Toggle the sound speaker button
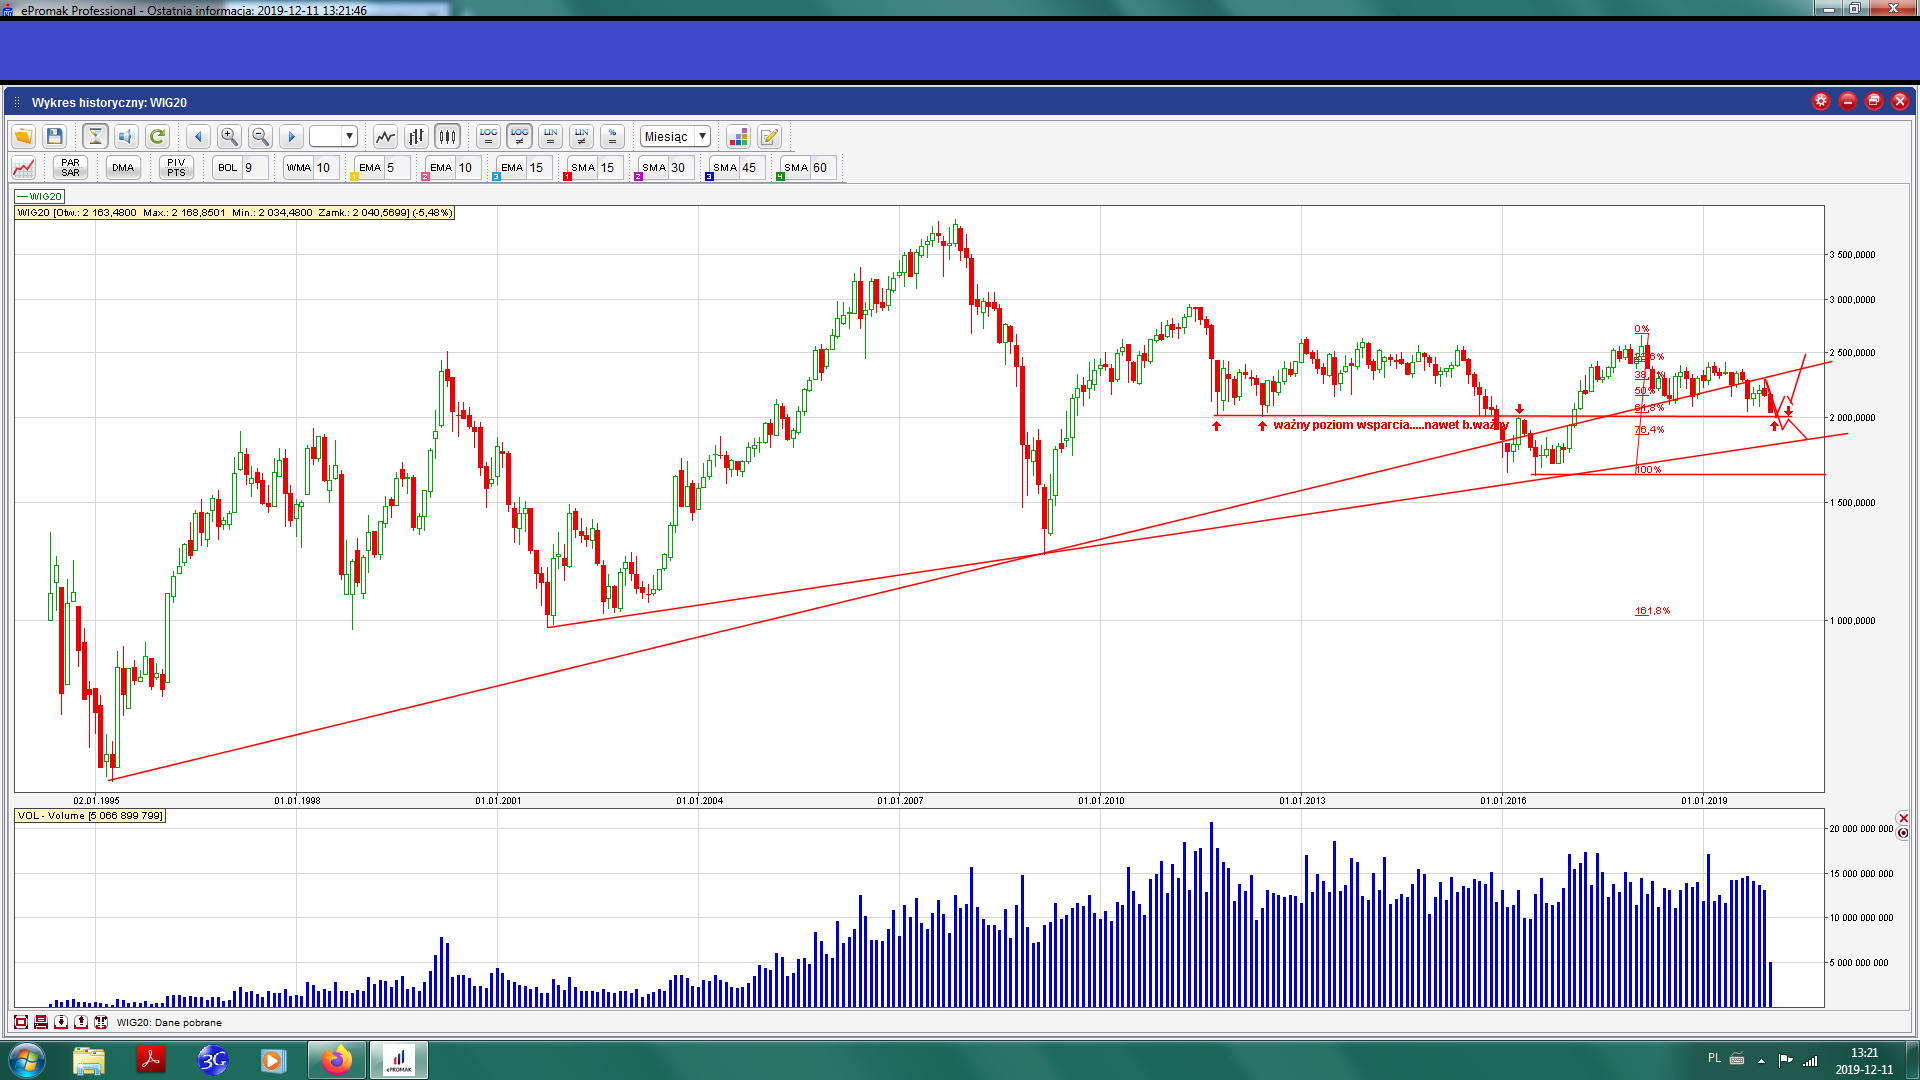 click(x=126, y=137)
